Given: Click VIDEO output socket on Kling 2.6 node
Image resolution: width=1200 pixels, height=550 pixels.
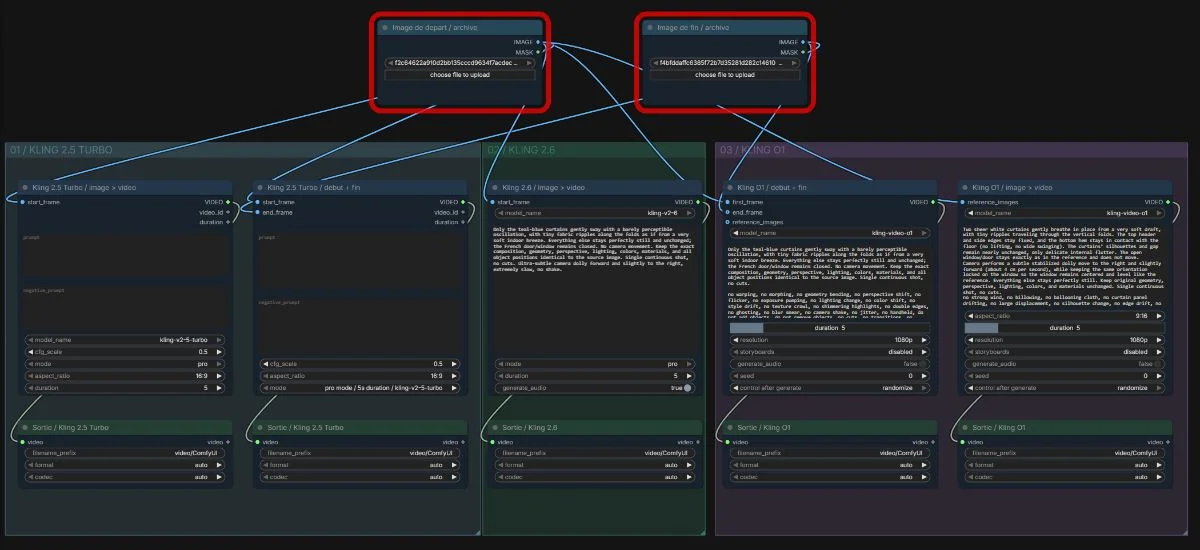Looking at the screenshot, I should [x=697, y=202].
